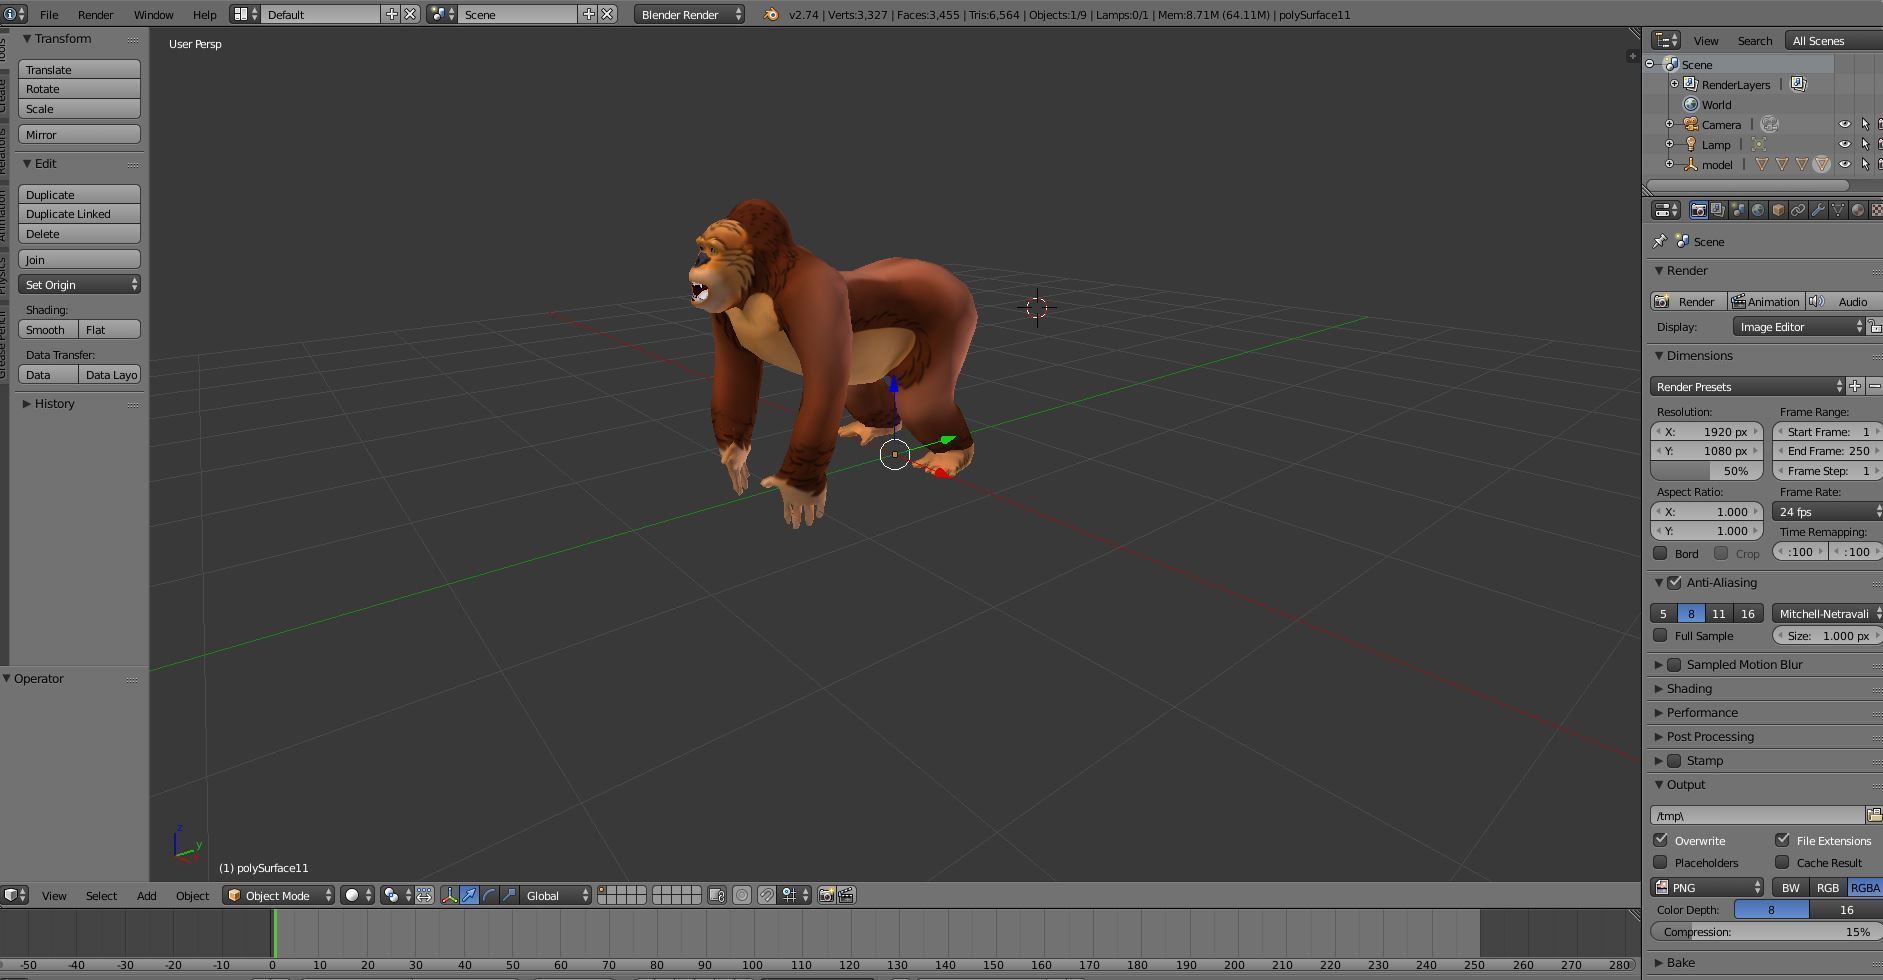The height and width of the screenshot is (980, 1883).
Task: Click the resolution percentage 50% slider
Action: (1707, 470)
